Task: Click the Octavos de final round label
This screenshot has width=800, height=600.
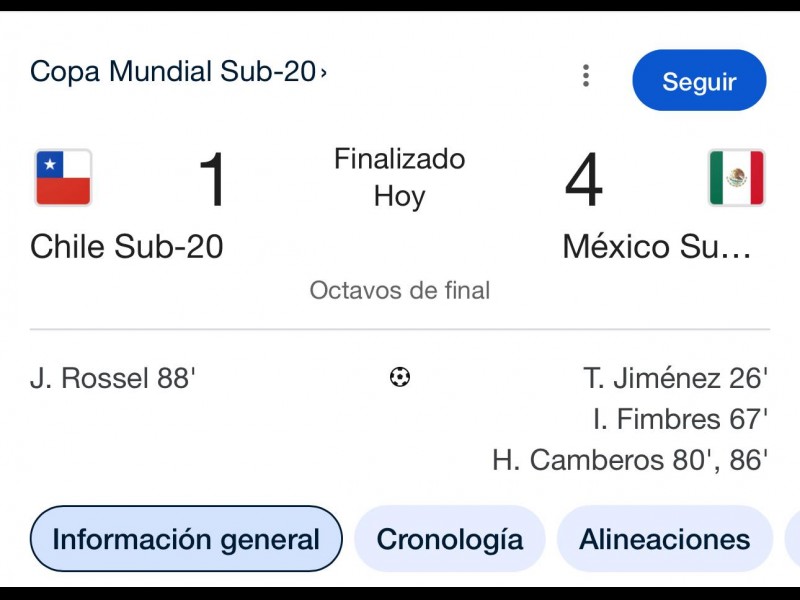Action: pos(400,291)
